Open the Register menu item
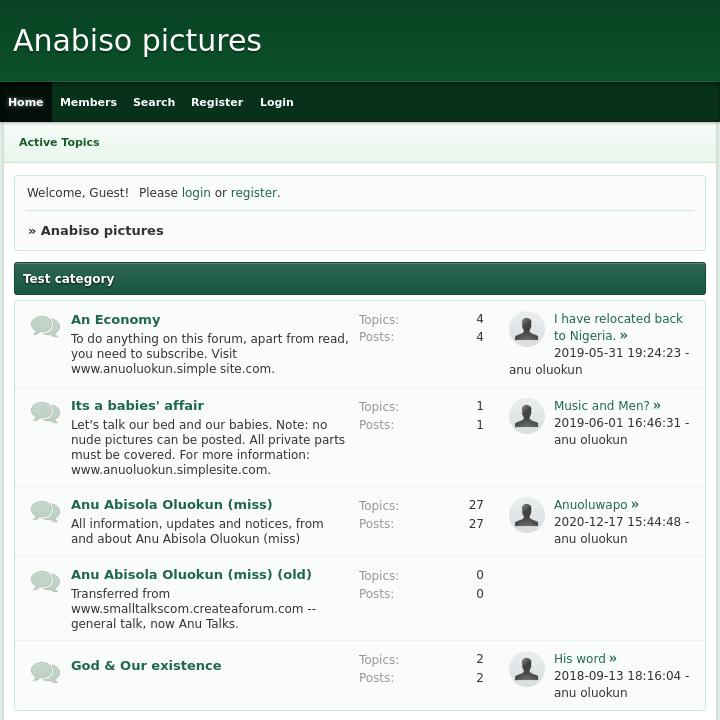Screen dimensions: 720x720 (x=217, y=102)
